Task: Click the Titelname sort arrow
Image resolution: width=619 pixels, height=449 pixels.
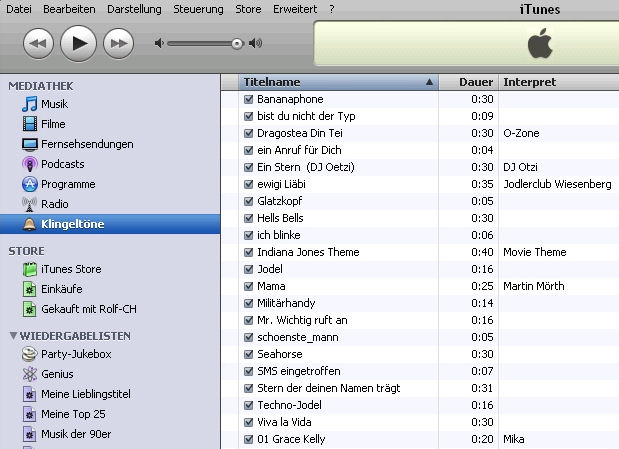Action: tap(429, 82)
